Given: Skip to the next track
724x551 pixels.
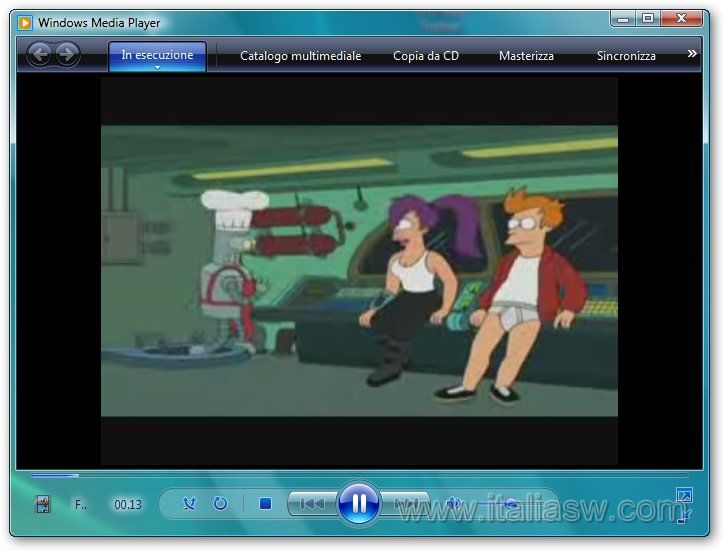Looking at the screenshot, I should tap(405, 503).
